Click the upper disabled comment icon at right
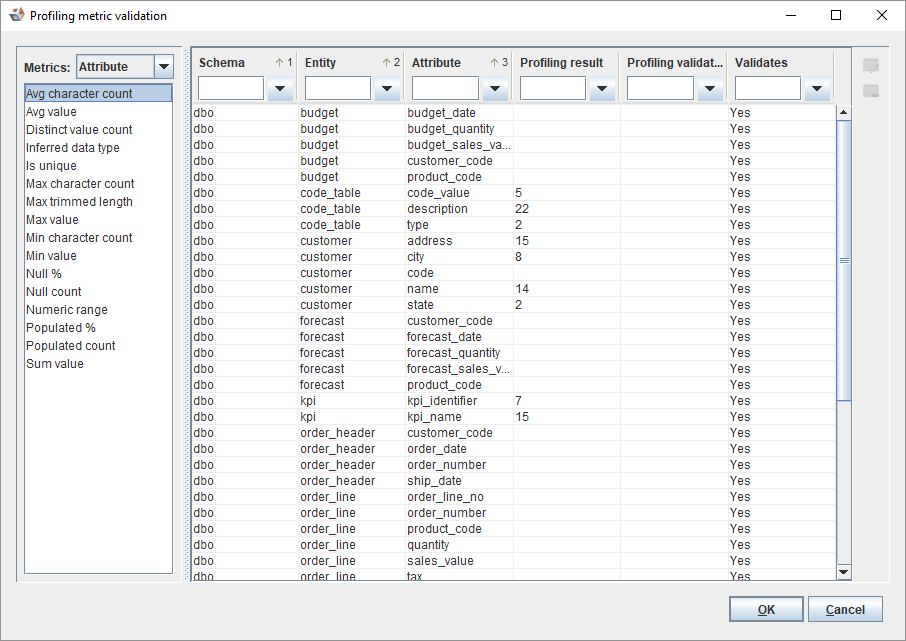This screenshot has height=641, width=906. coord(871,65)
